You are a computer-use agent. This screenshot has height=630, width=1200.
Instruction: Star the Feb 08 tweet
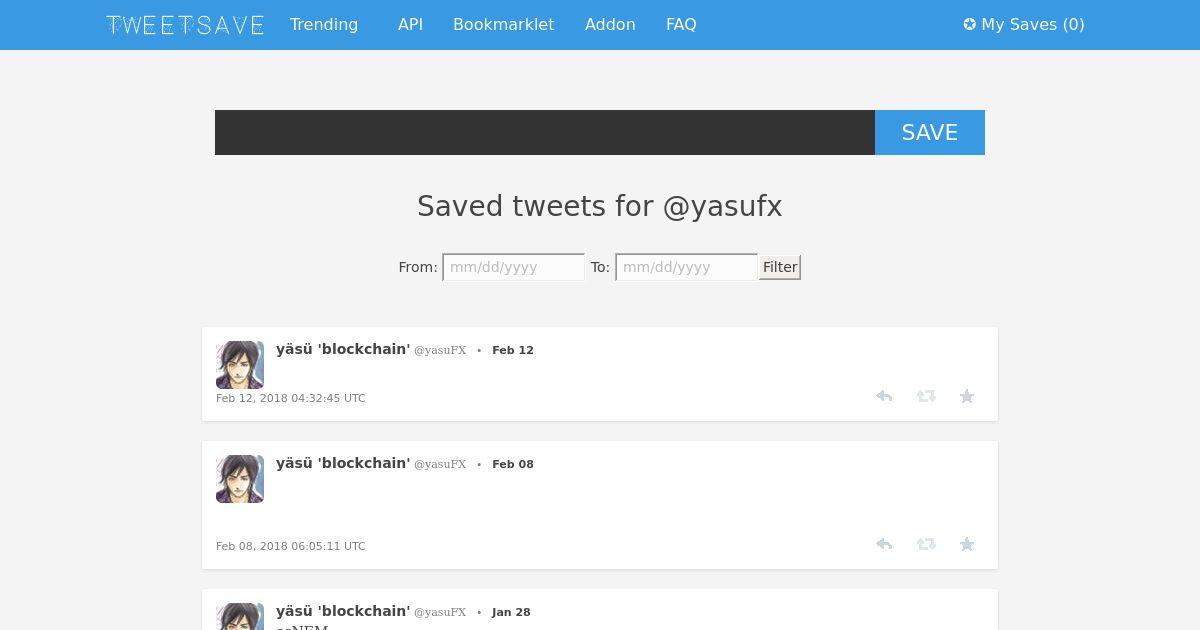coord(967,544)
